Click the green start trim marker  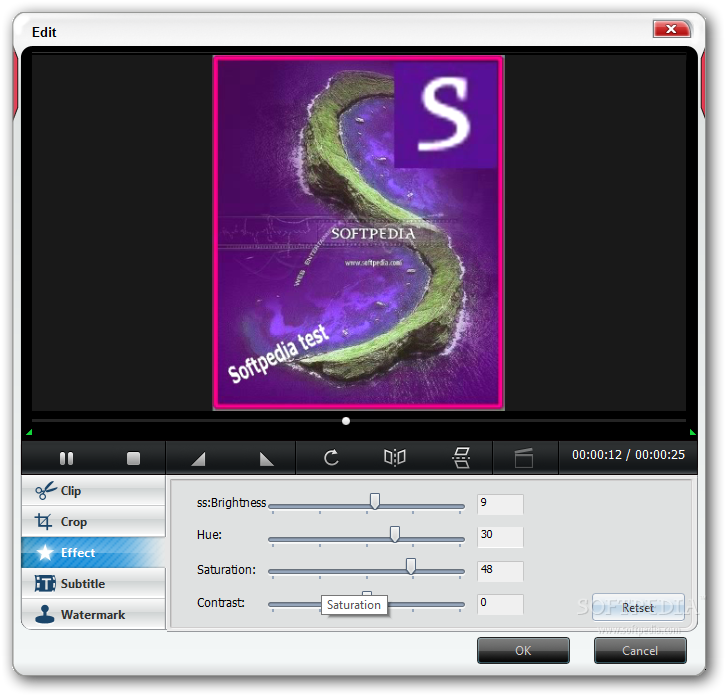tap(29, 433)
